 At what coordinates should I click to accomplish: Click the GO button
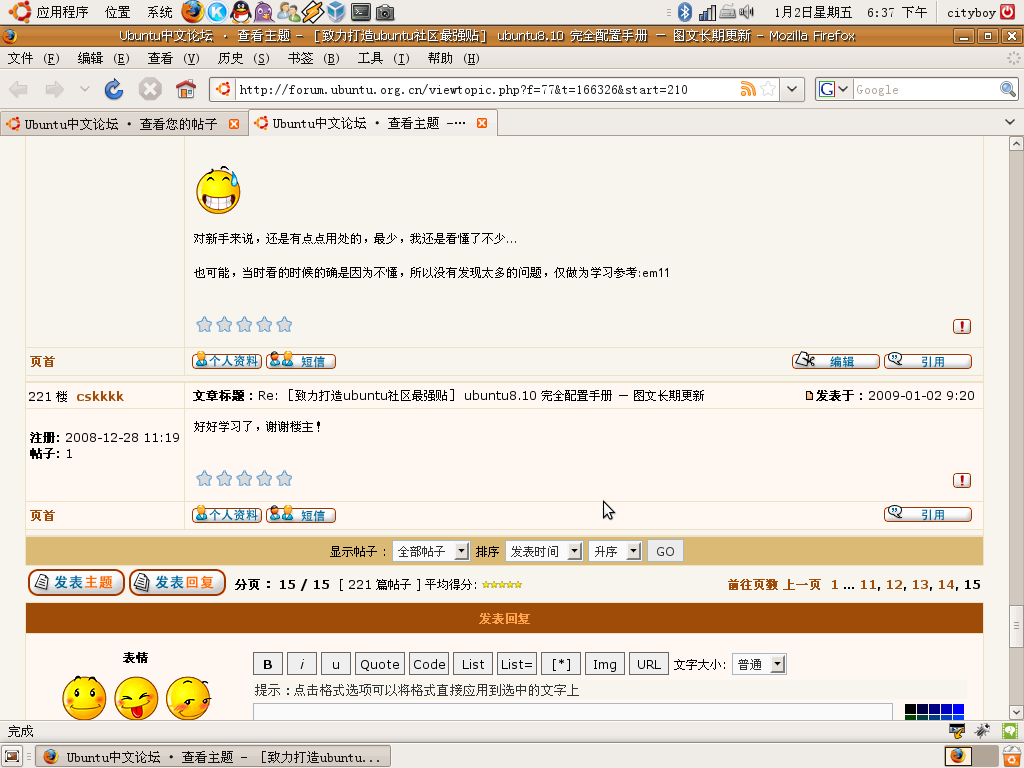click(x=665, y=551)
